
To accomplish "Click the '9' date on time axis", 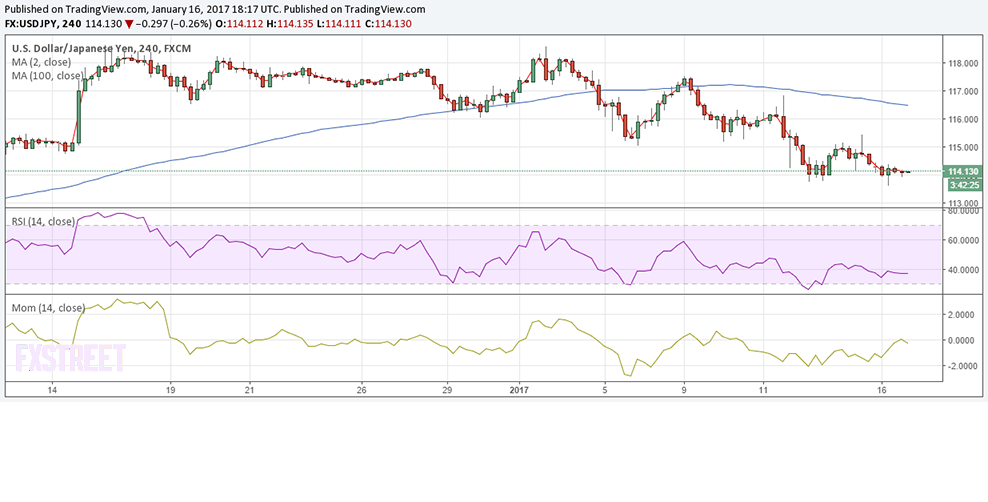I will pos(684,391).
